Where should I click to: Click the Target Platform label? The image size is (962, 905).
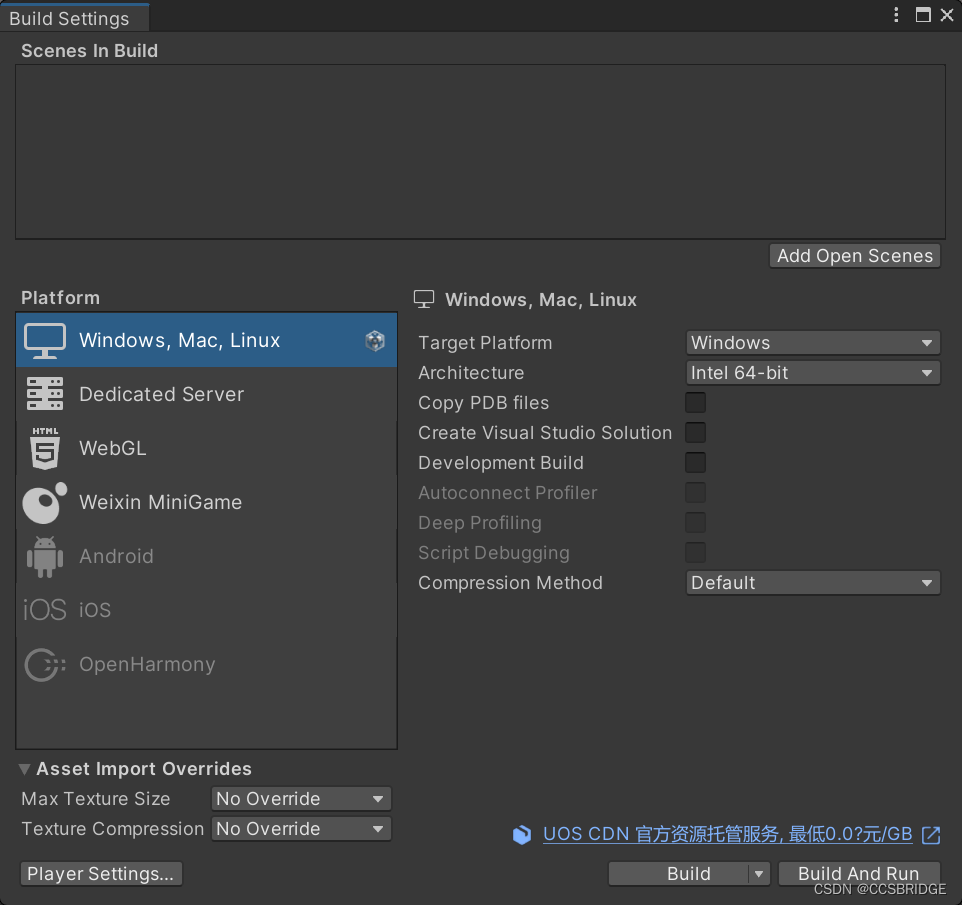[x=485, y=343]
